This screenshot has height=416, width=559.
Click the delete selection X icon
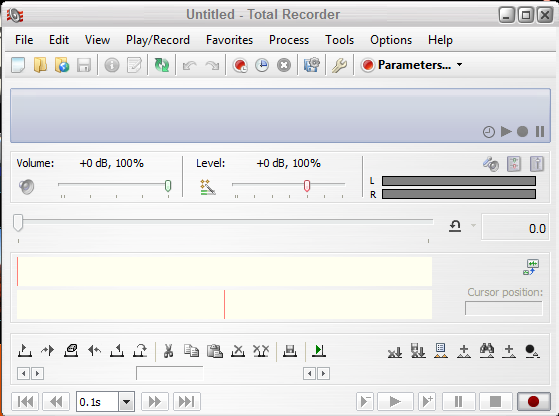coord(238,351)
